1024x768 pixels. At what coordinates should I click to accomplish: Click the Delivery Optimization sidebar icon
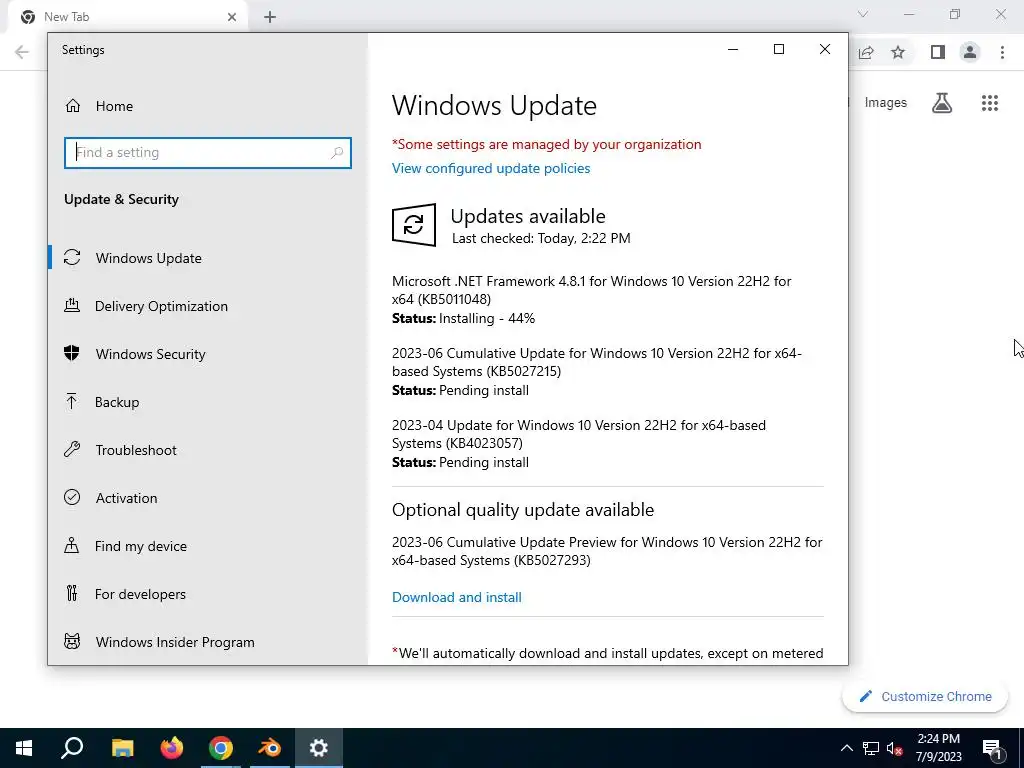72,305
